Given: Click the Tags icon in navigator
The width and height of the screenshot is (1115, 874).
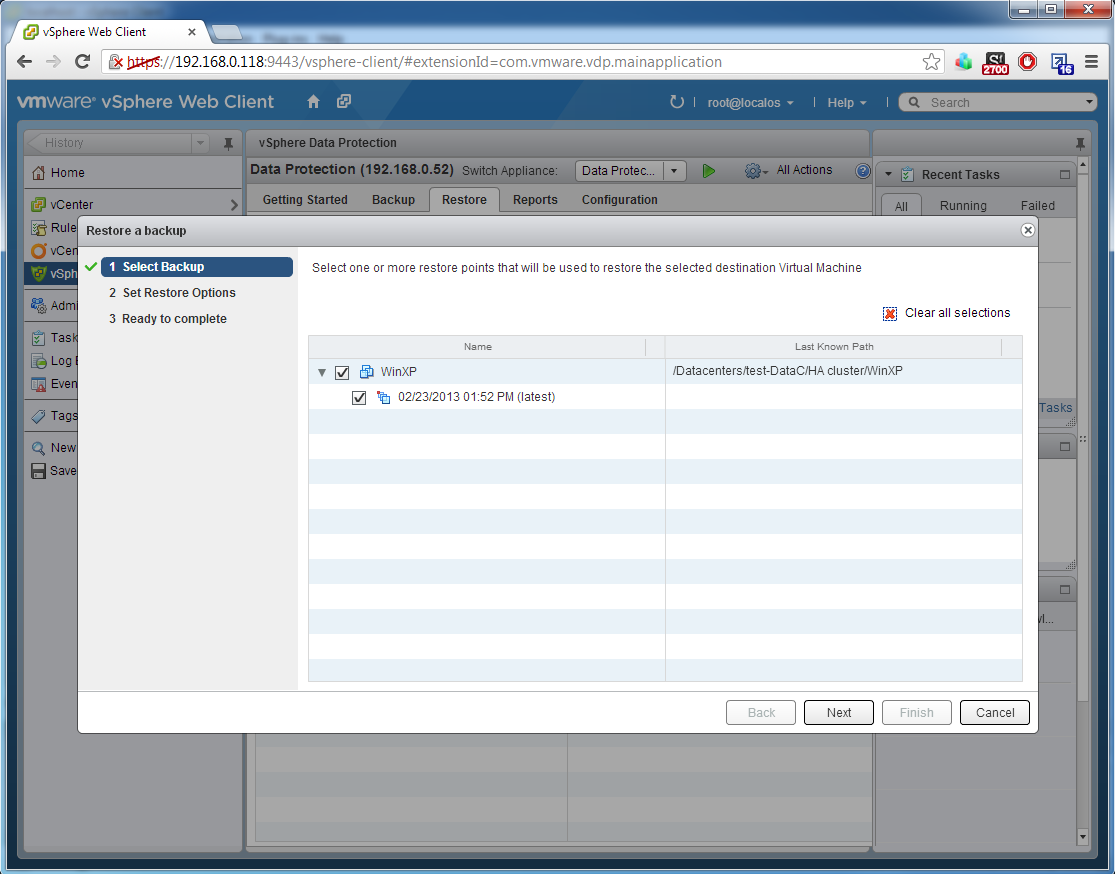Looking at the screenshot, I should (x=38, y=416).
